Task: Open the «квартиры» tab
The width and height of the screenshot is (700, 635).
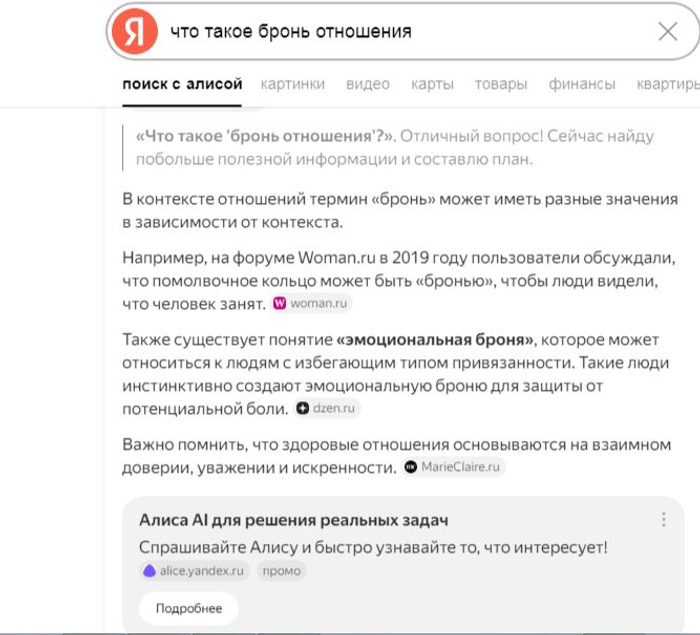Action: pos(667,84)
